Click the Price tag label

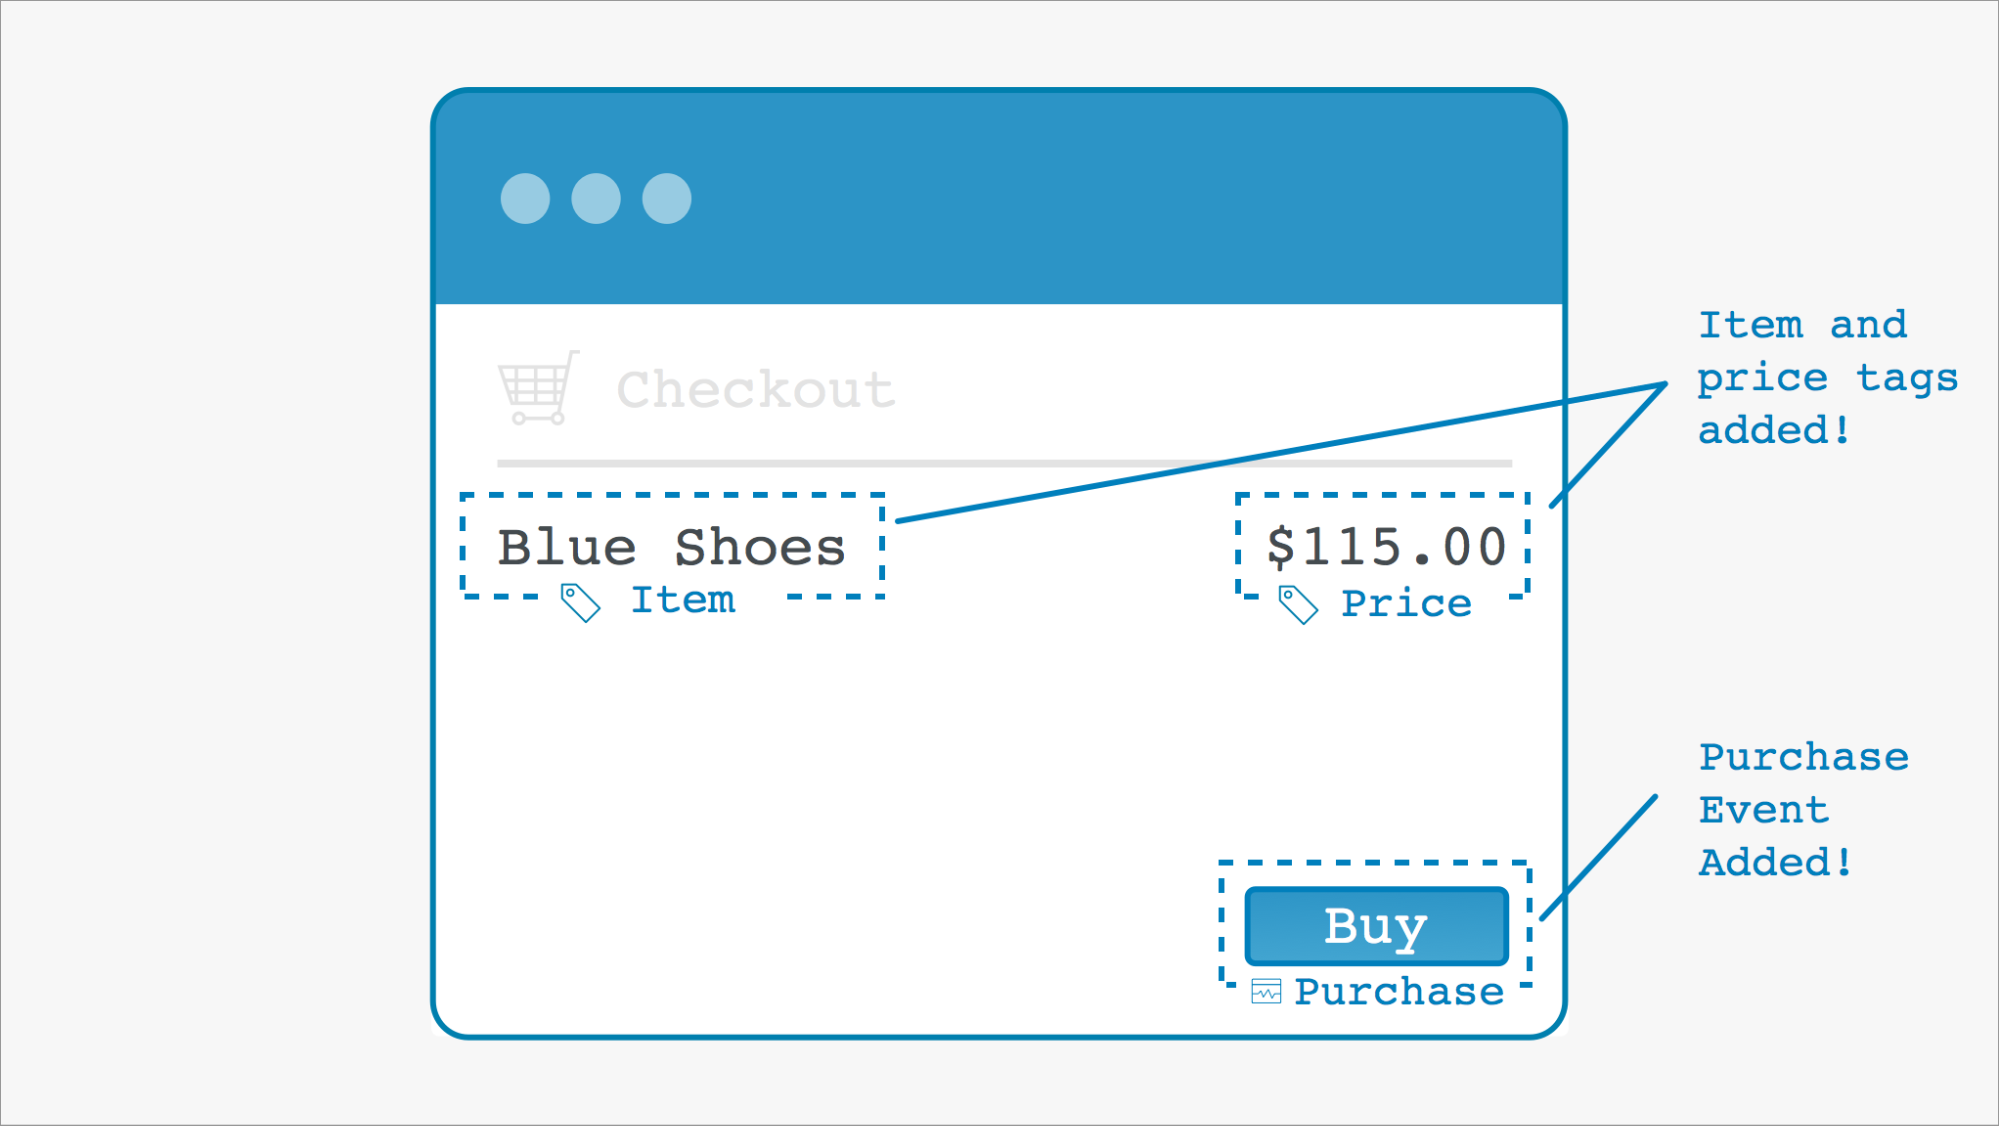[x=1406, y=604]
